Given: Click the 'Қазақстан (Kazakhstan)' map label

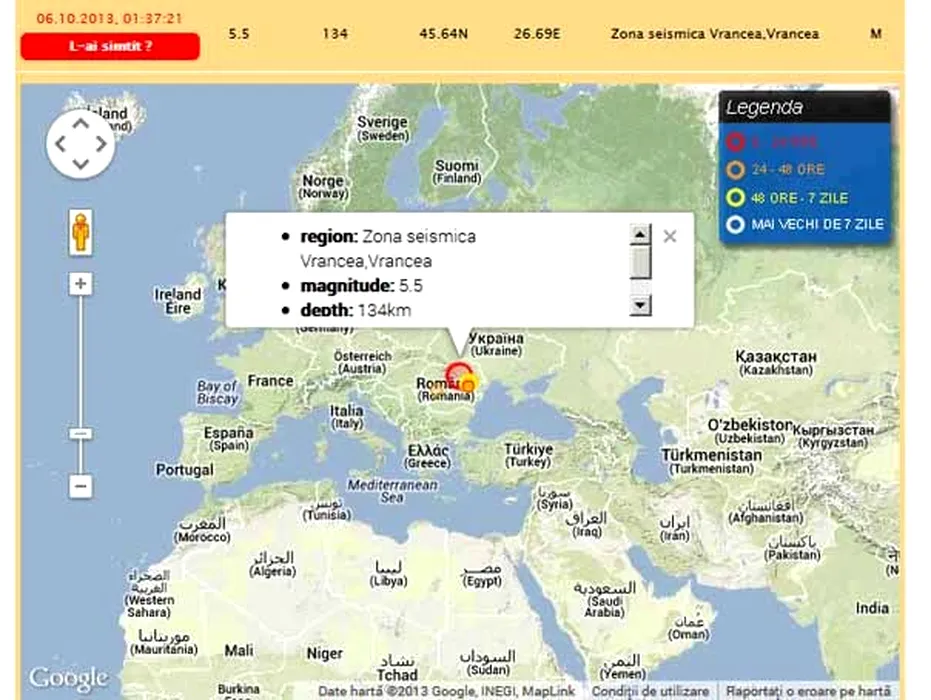Looking at the screenshot, I should coord(776,363).
